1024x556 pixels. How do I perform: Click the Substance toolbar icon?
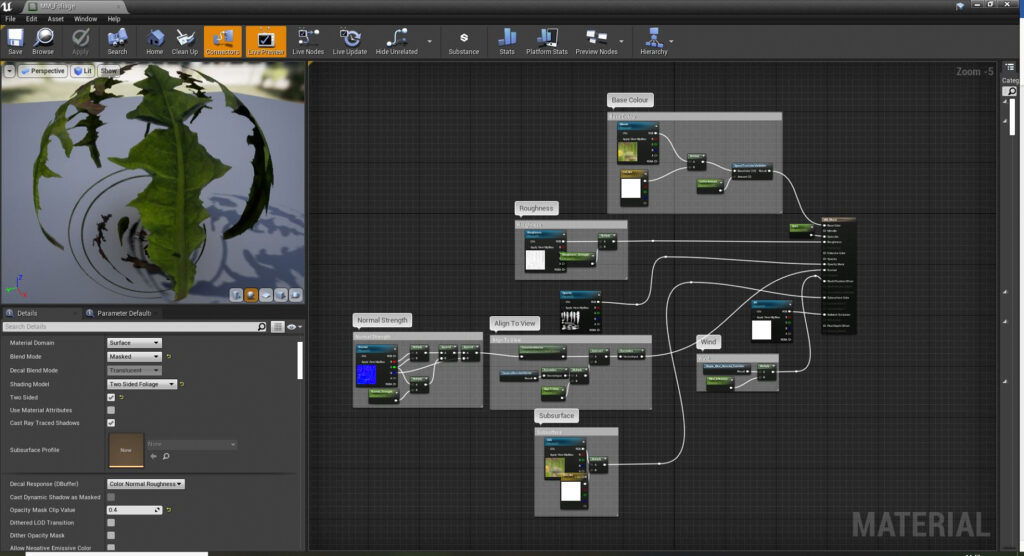[x=463, y=40]
